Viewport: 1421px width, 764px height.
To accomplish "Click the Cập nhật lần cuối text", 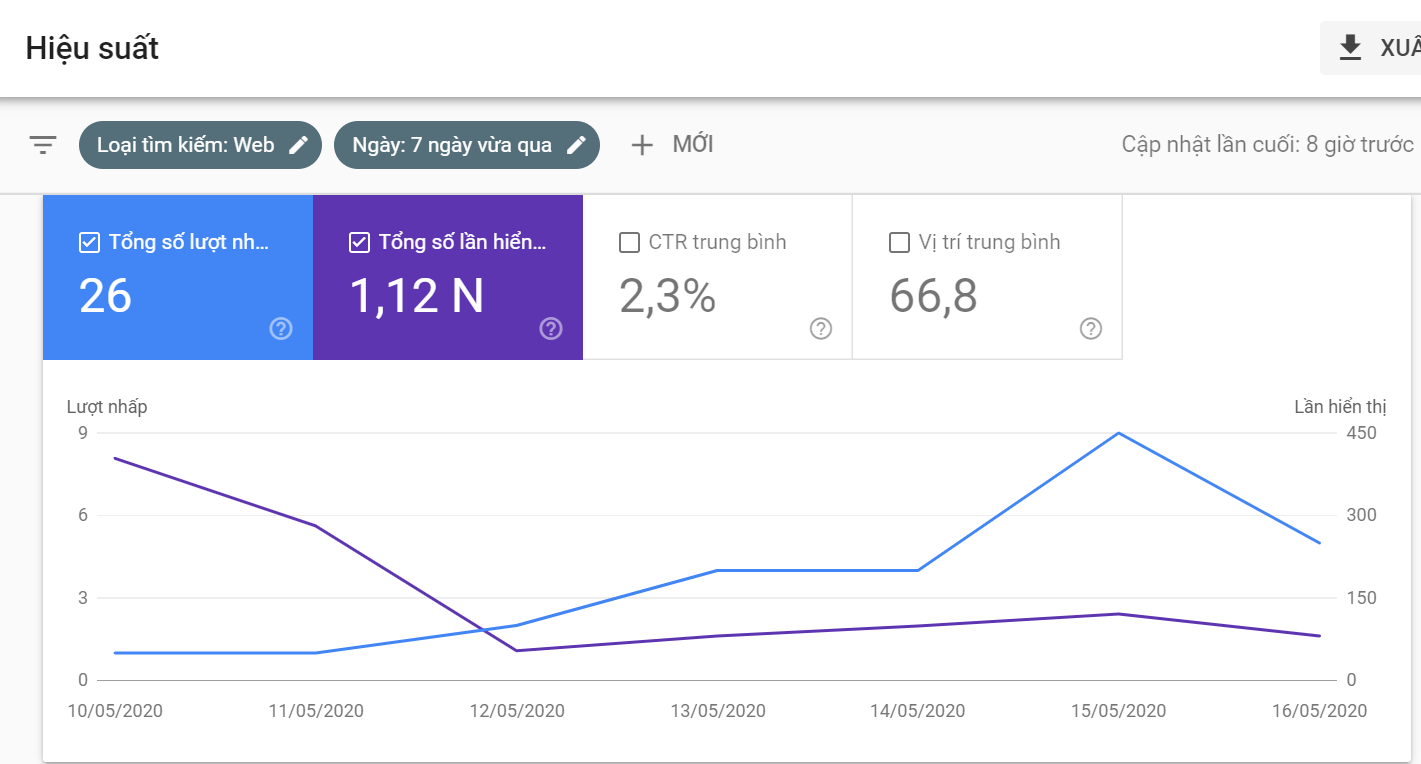I will click(x=1267, y=145).
